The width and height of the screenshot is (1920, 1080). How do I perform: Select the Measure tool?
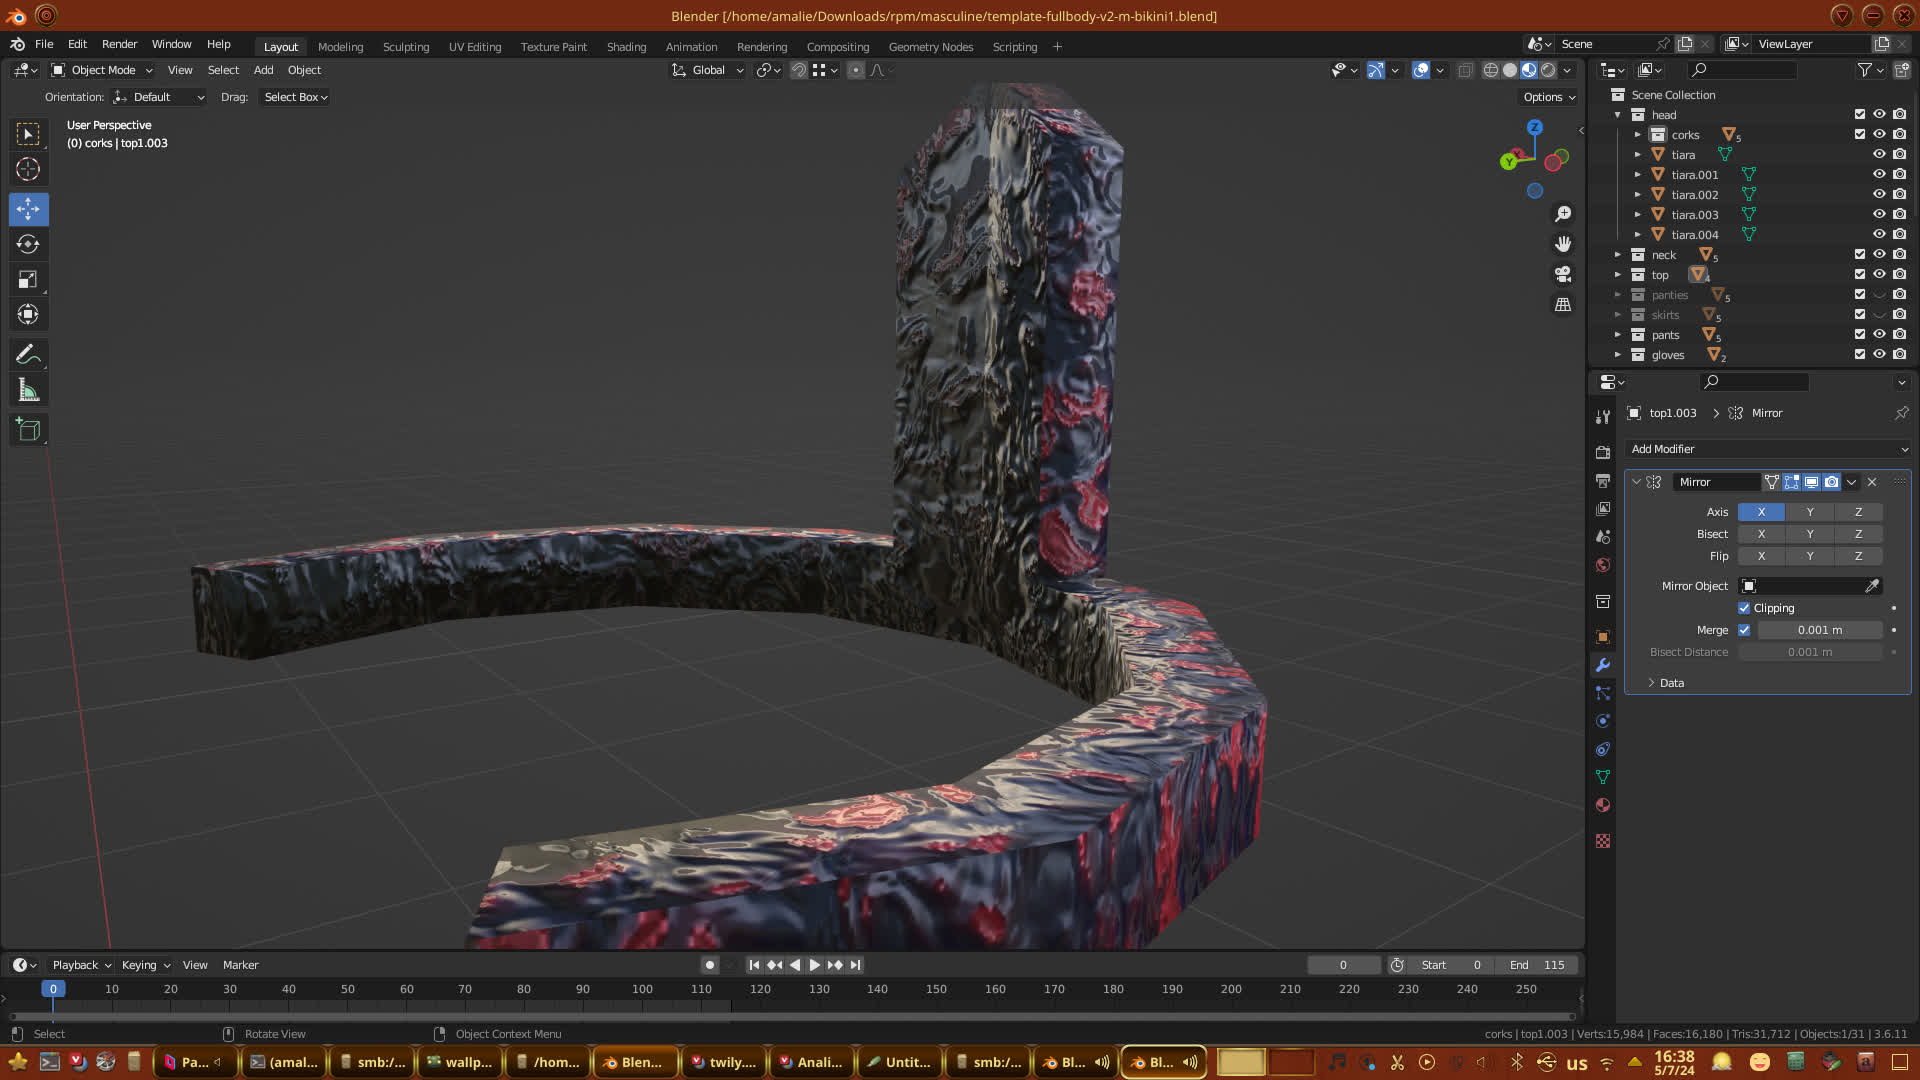point(28,391)
